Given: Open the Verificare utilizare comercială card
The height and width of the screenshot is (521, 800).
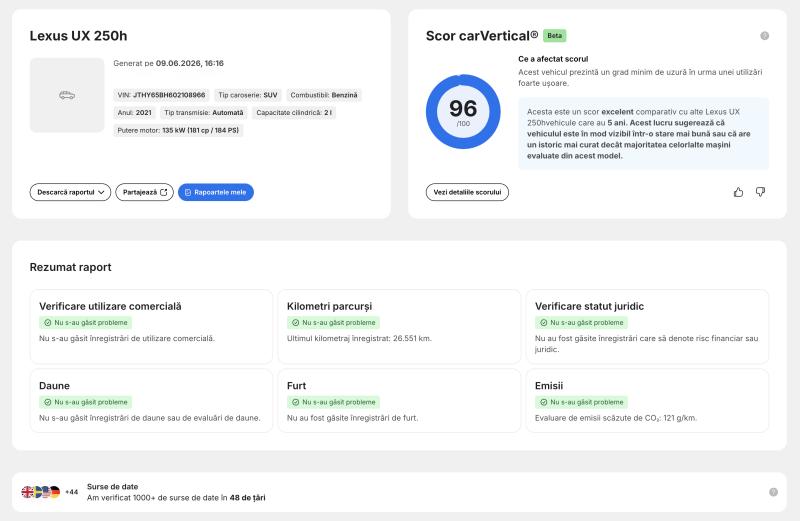Looking at the screenshot, I should click(x=152, y=327).
